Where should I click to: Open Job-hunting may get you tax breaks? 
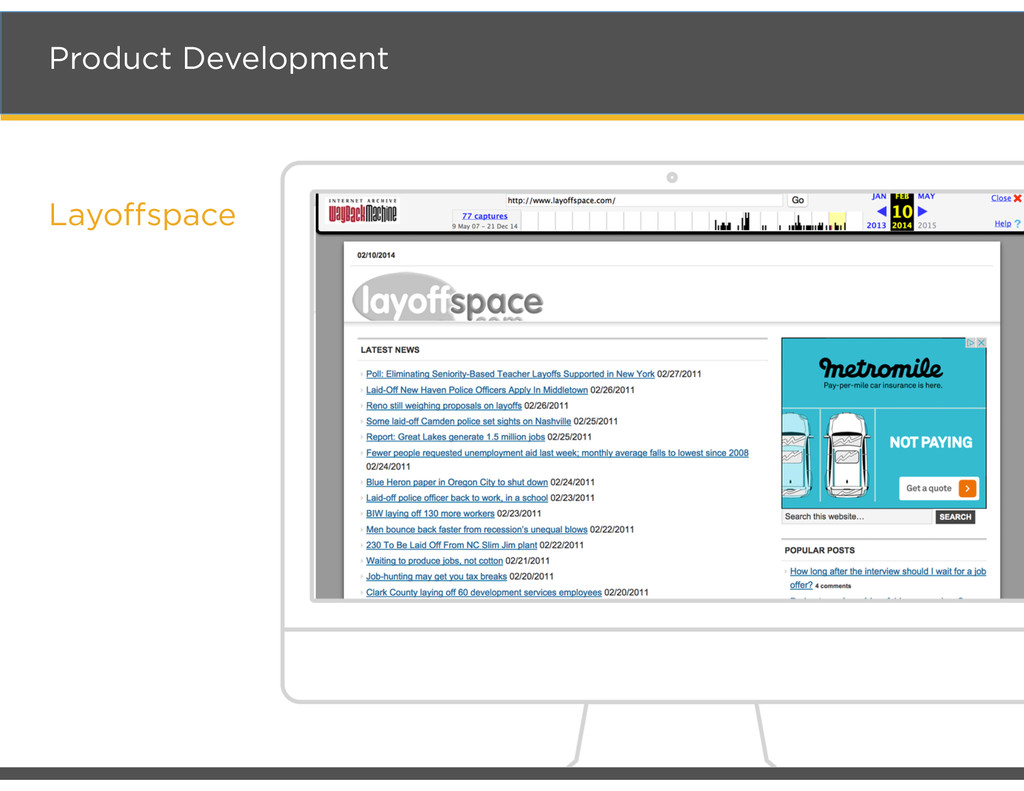(x=436, y=577)
